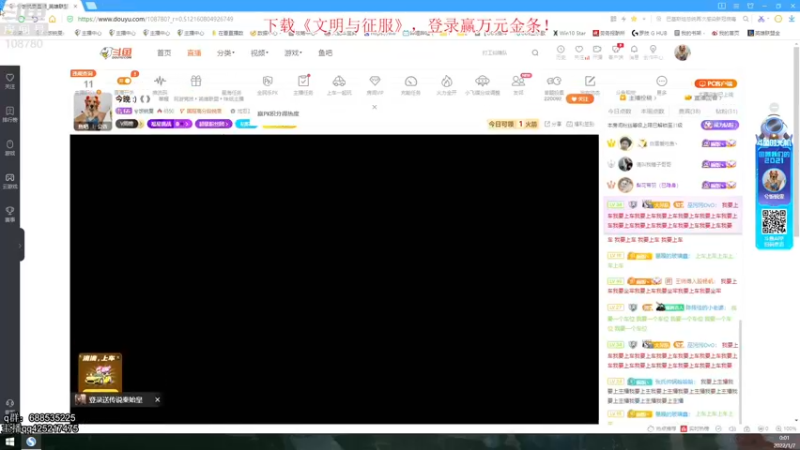Claim 今日可领 1 火箭 reward

point(513,124)
